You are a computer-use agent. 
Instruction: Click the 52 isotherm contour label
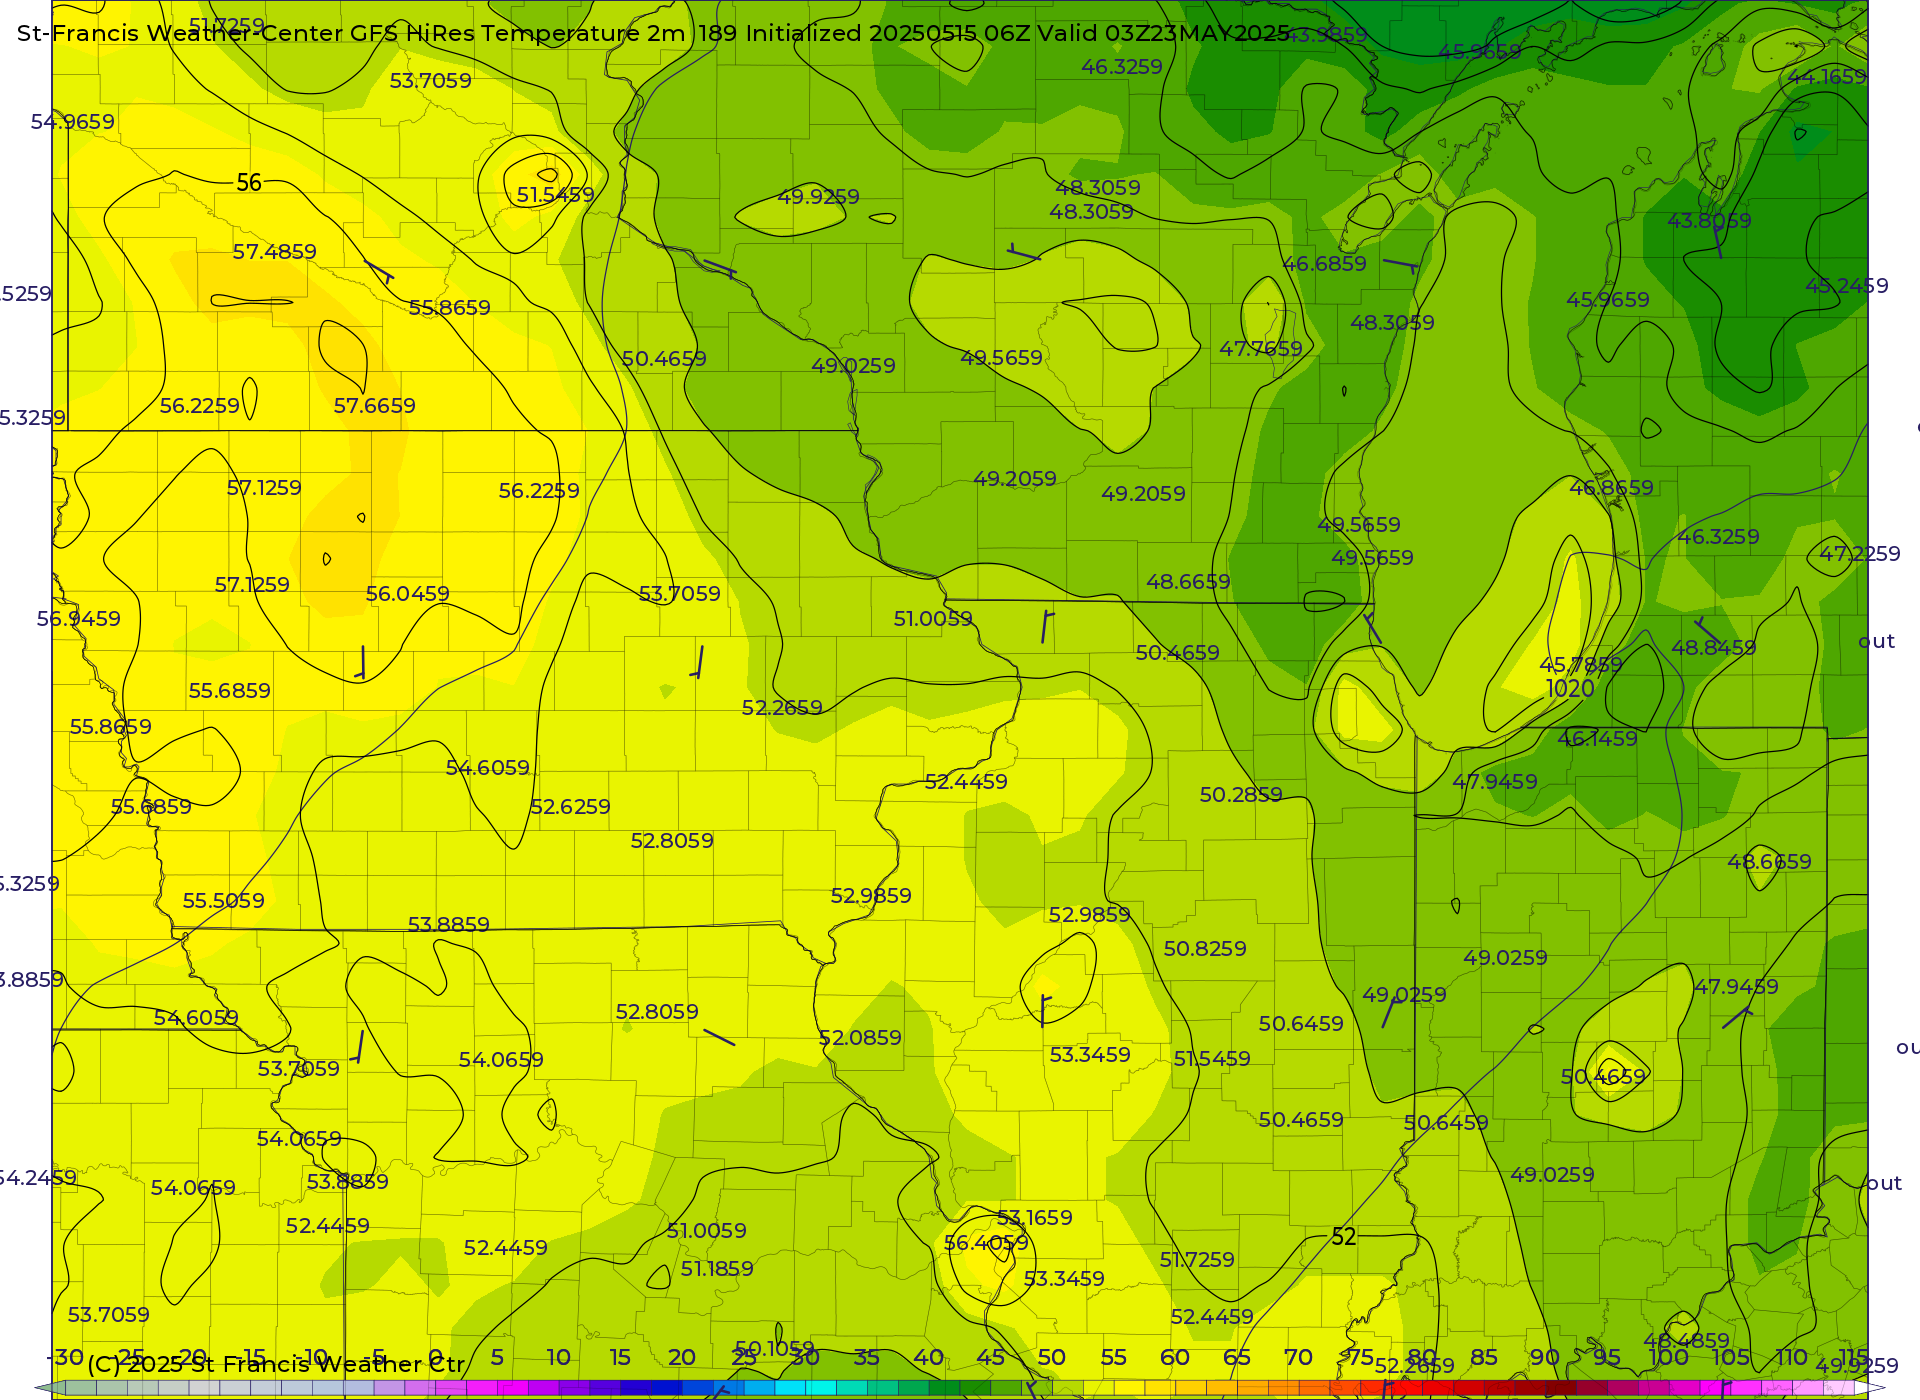click(1344, 1237)
